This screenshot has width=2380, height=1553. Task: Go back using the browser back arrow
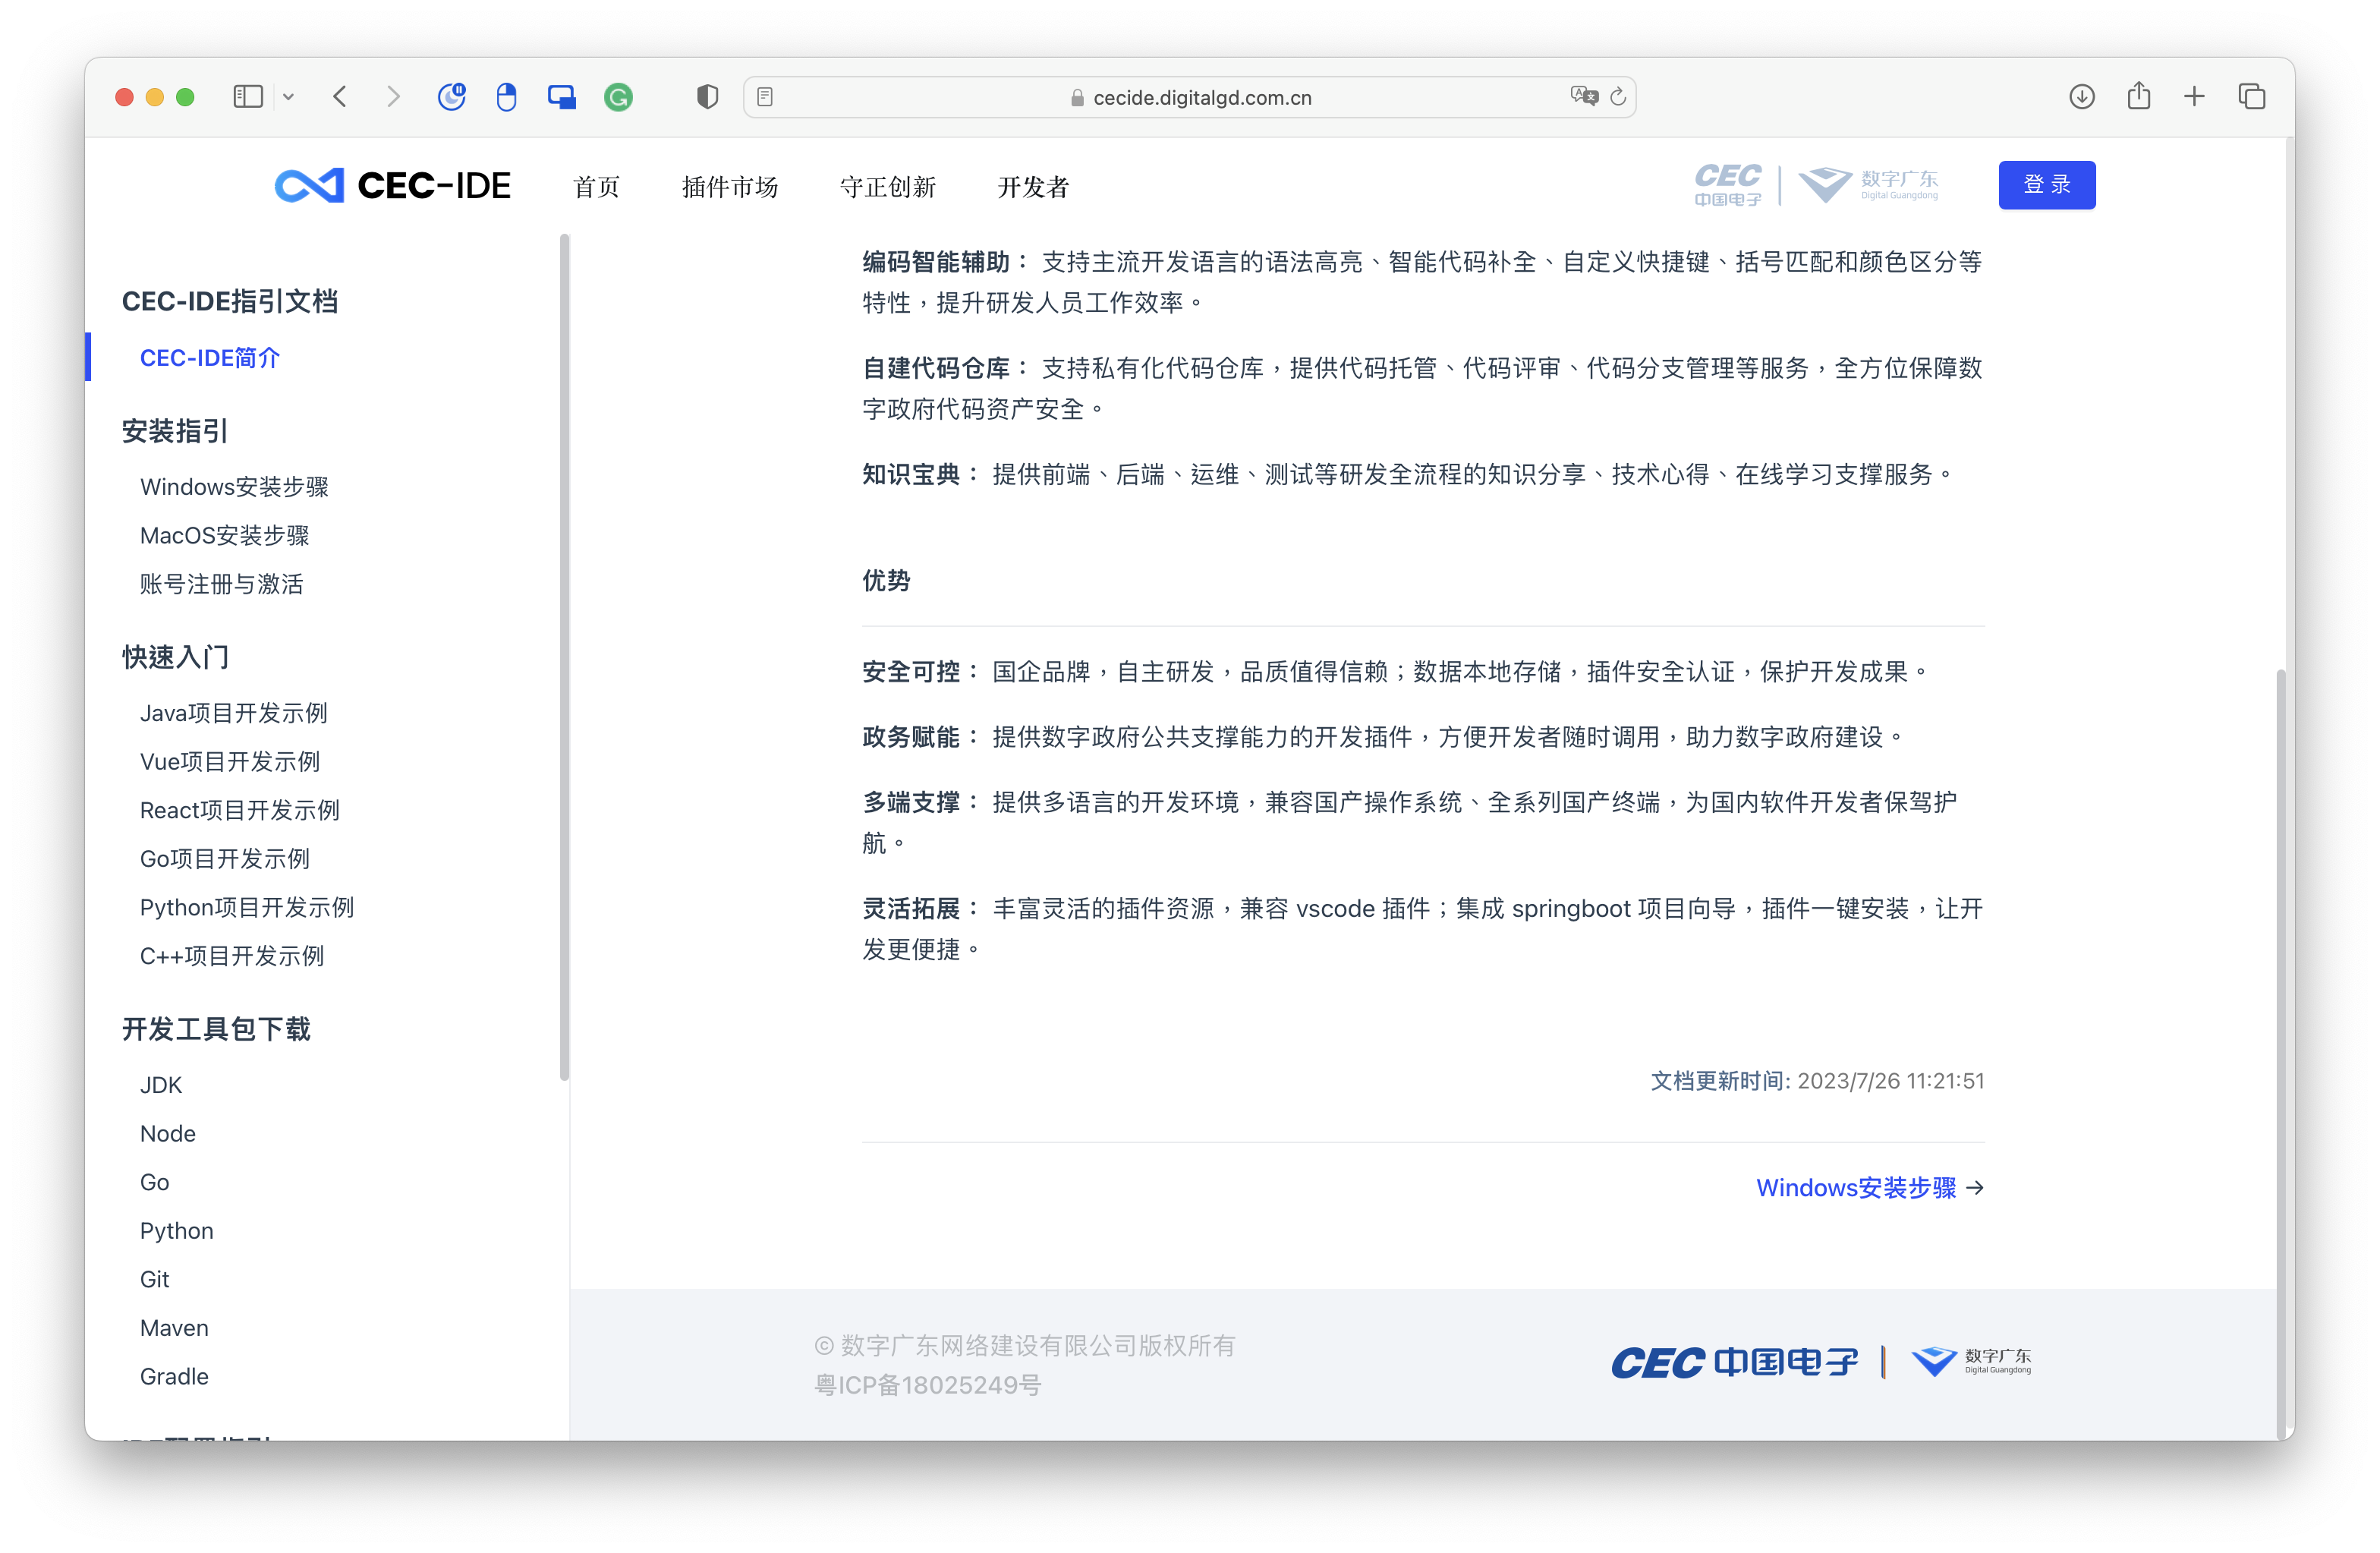pos(340,96)
